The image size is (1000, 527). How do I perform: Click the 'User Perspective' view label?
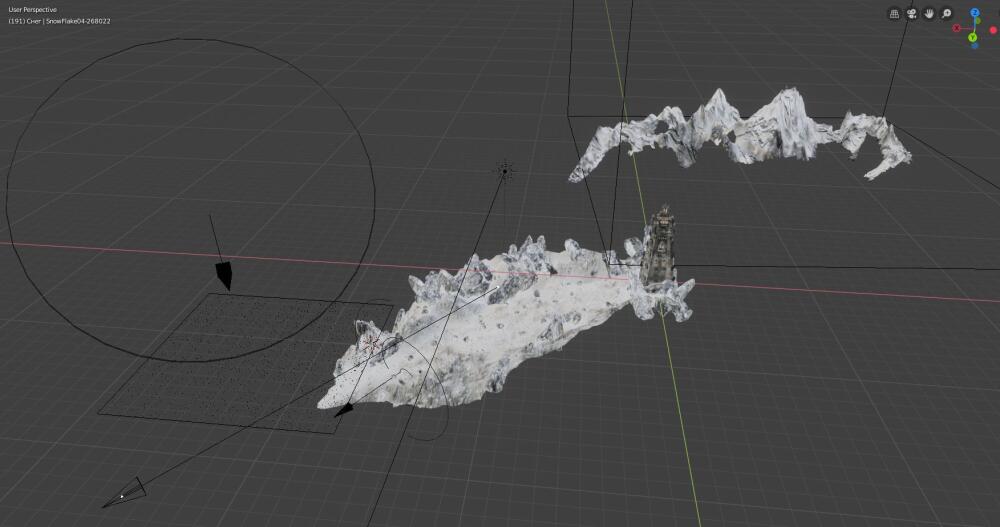coord(33,10)
